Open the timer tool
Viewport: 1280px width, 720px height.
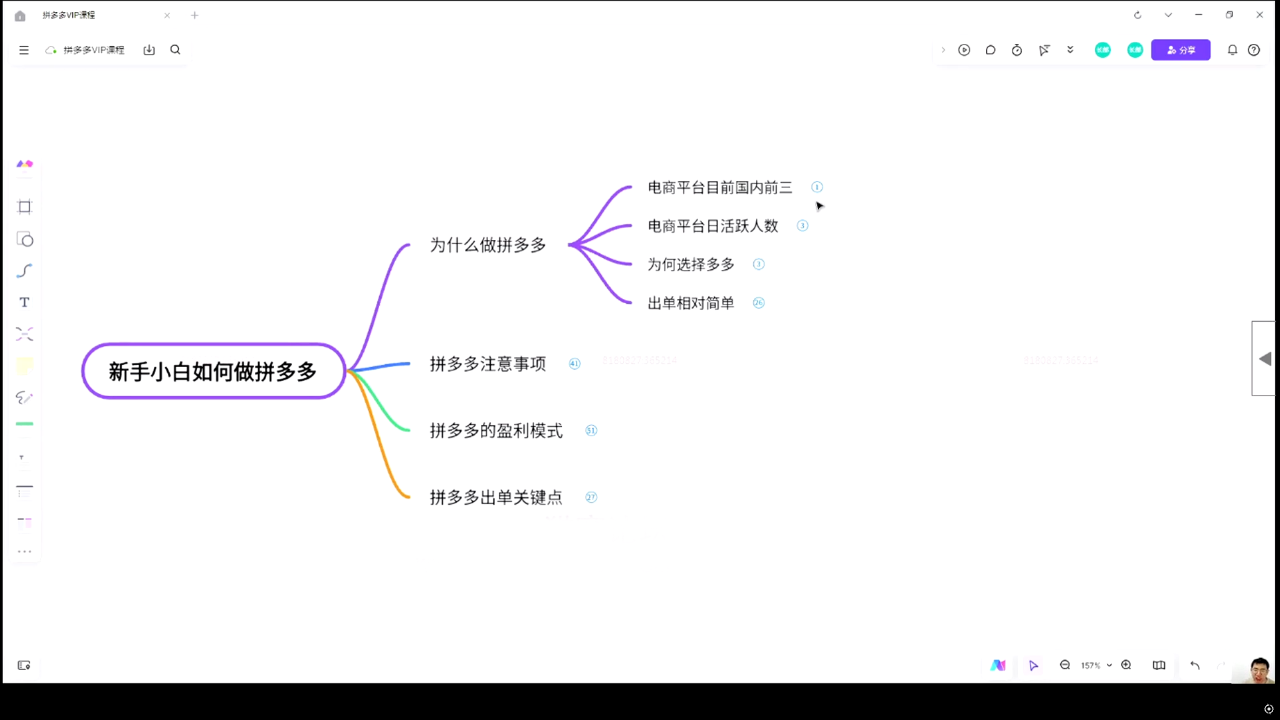click(1017, 50)
